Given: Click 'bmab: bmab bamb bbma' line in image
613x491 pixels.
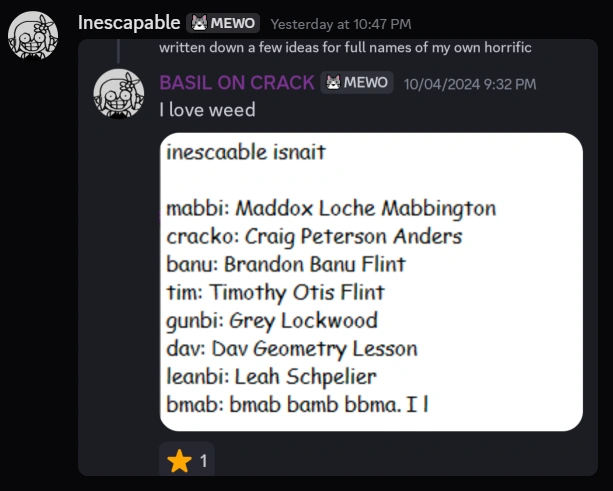Looking at the screenshot, I should (x=298, y=405).
